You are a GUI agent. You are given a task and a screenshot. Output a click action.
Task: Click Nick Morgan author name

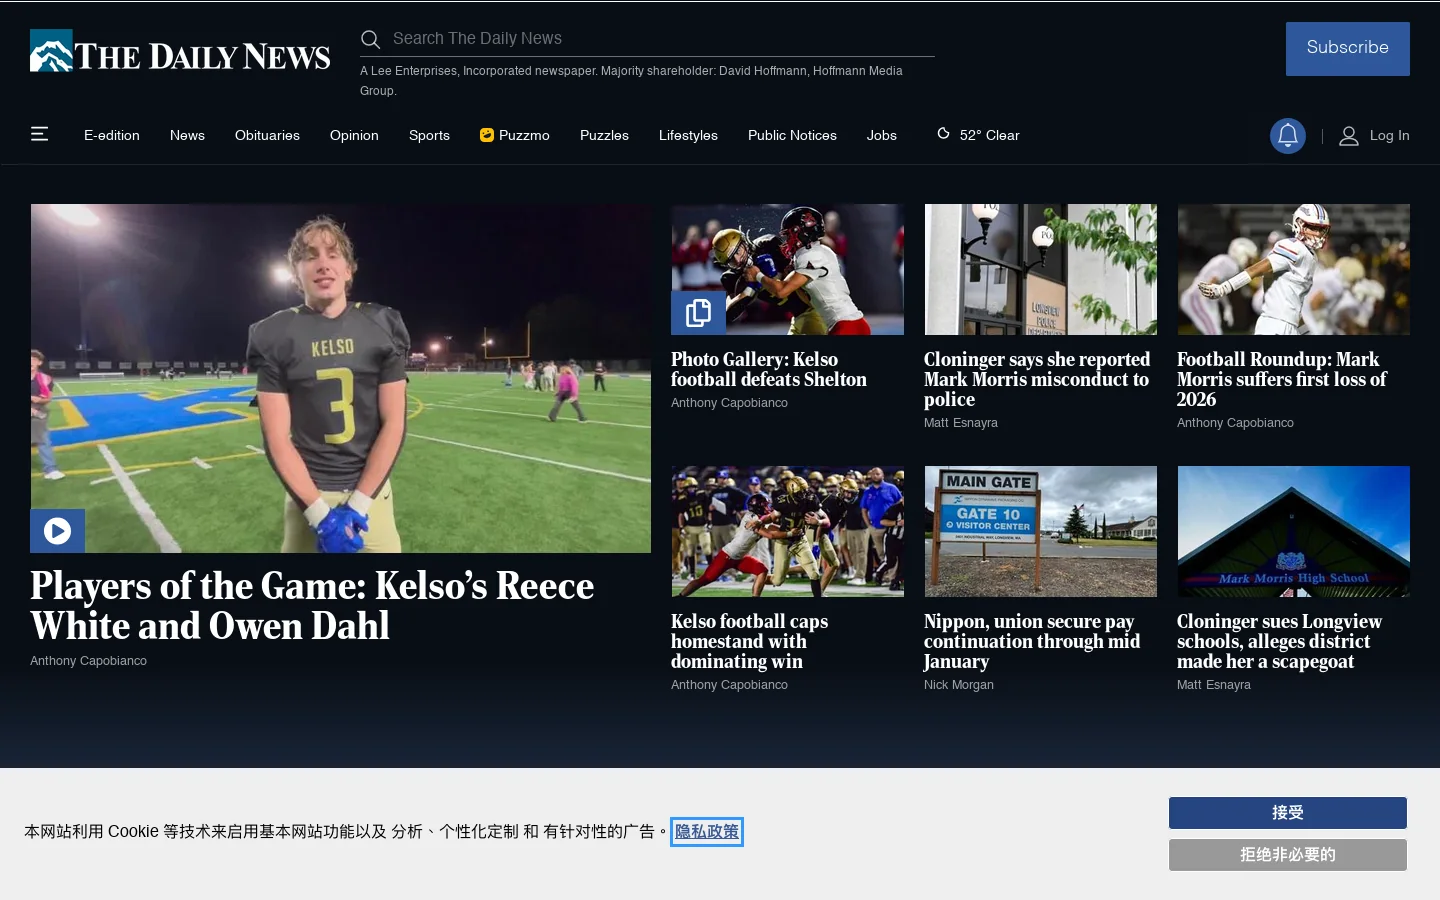[x=959, y=685]
